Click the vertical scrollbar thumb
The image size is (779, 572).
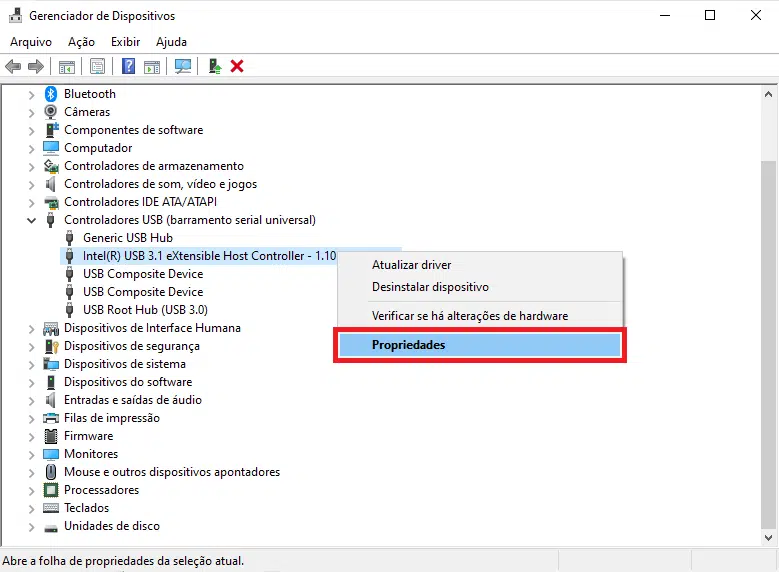pyautogui.click(x=769, y=345)
